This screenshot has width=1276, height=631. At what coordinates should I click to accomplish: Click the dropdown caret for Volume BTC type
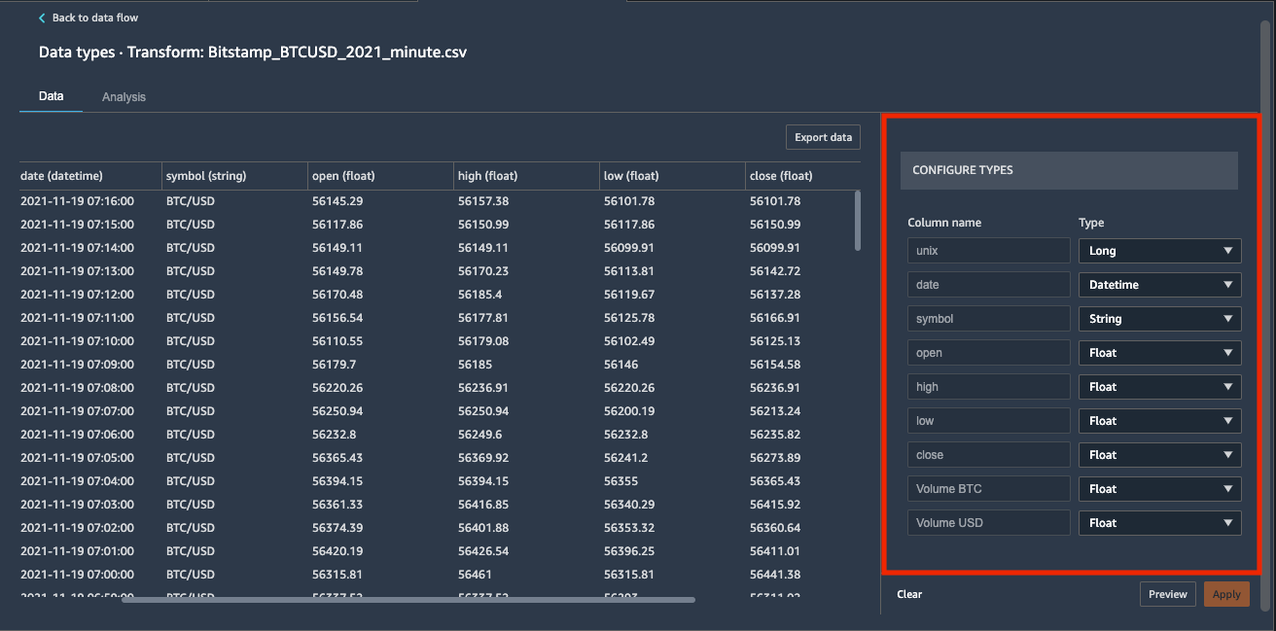pyautogui.click(x=1229, y=488)
